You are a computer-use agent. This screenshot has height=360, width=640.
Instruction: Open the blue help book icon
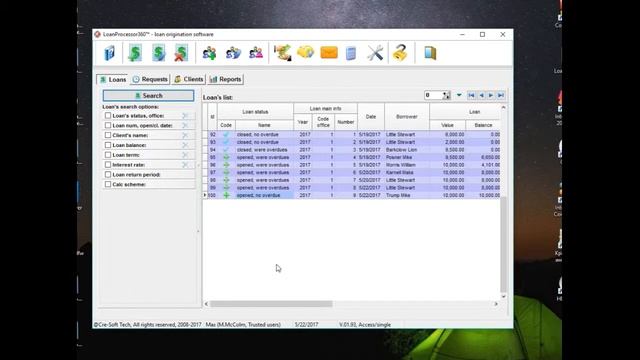point(109,53)
